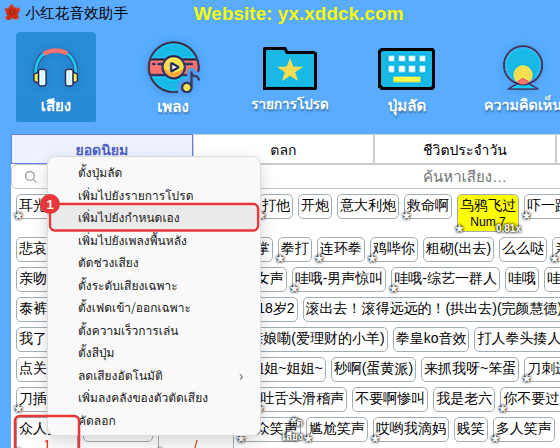
Task: Choose ตั้งระดับเสียงเฉพาะ menu entry
Action: (x=154, y=285)
